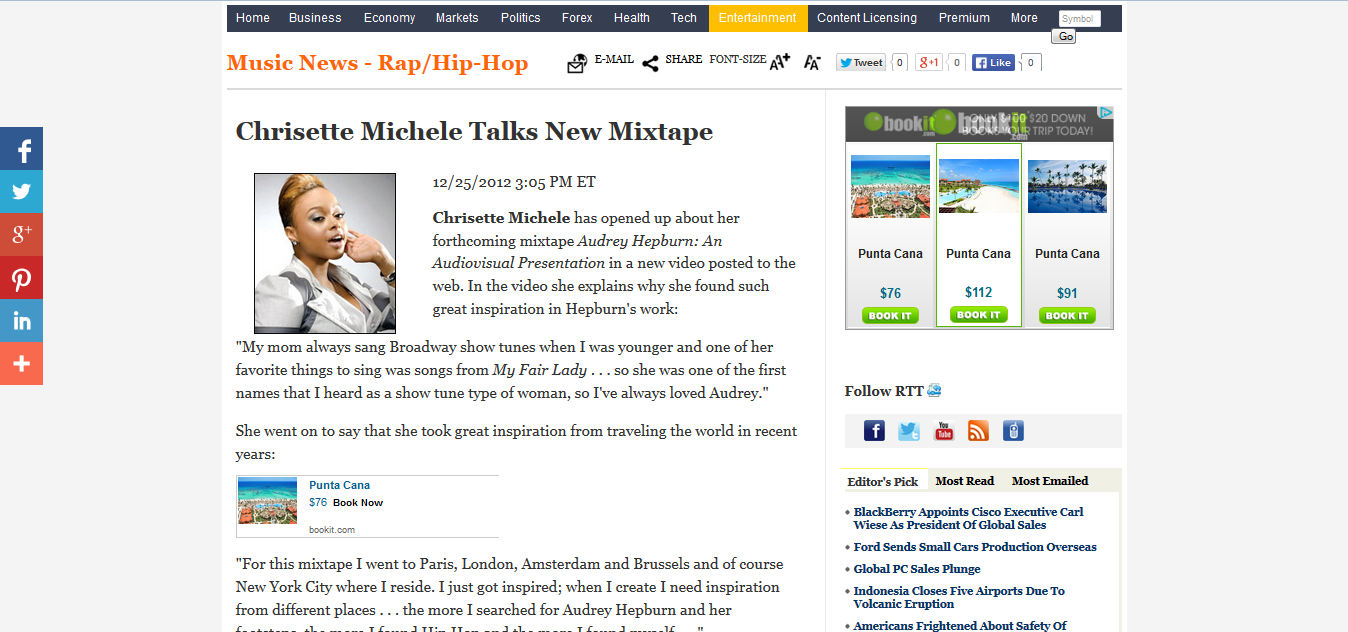Click the Google +1 button
1348x632 pixels.
(929, 62)
